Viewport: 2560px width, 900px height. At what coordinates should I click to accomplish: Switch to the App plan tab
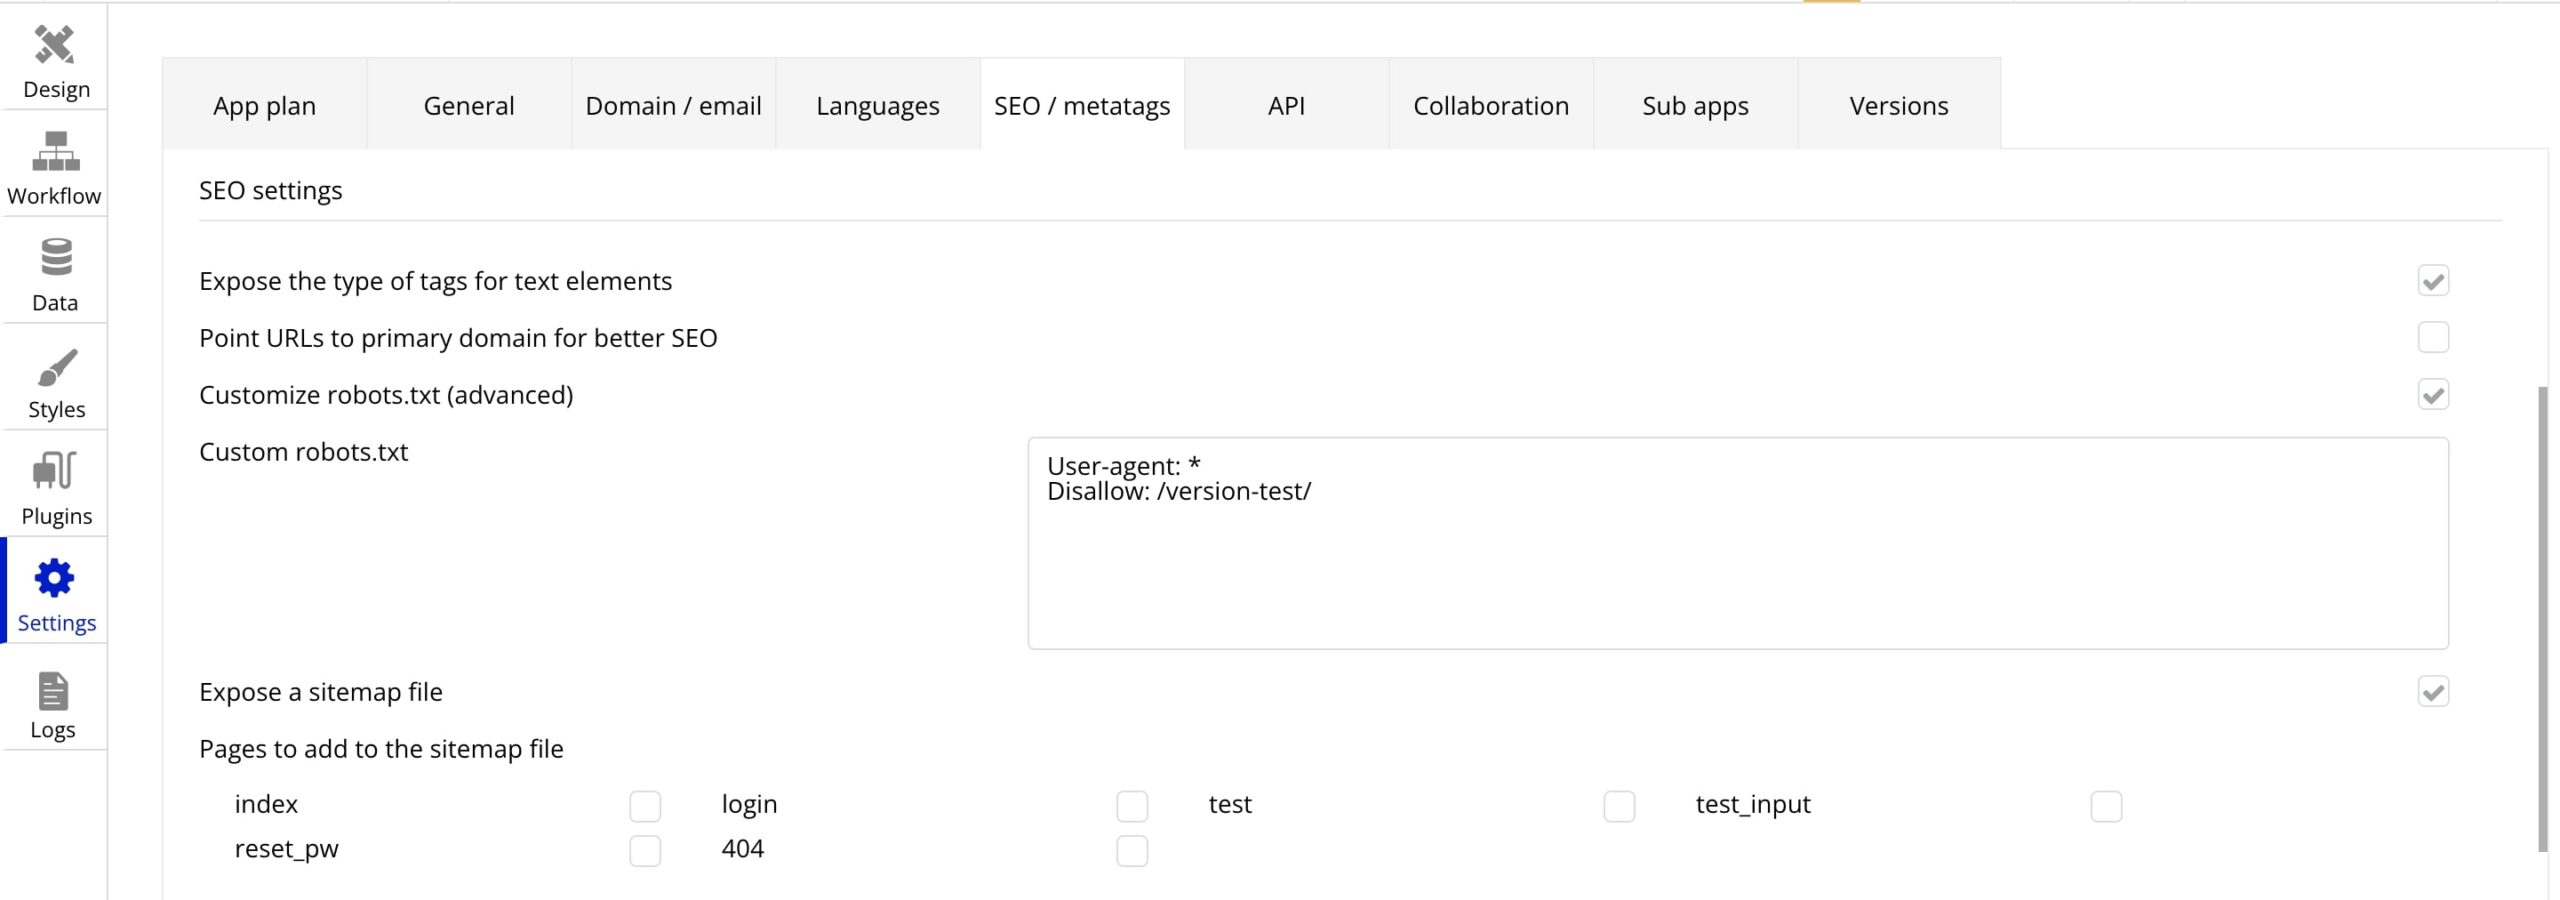264,106
